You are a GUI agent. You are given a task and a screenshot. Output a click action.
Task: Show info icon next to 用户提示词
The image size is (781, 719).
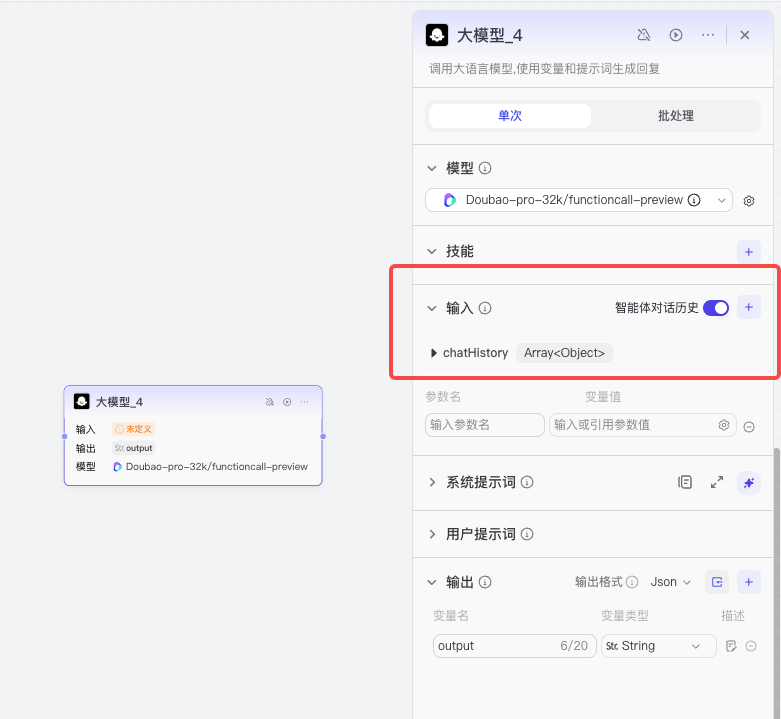point(526,534)
